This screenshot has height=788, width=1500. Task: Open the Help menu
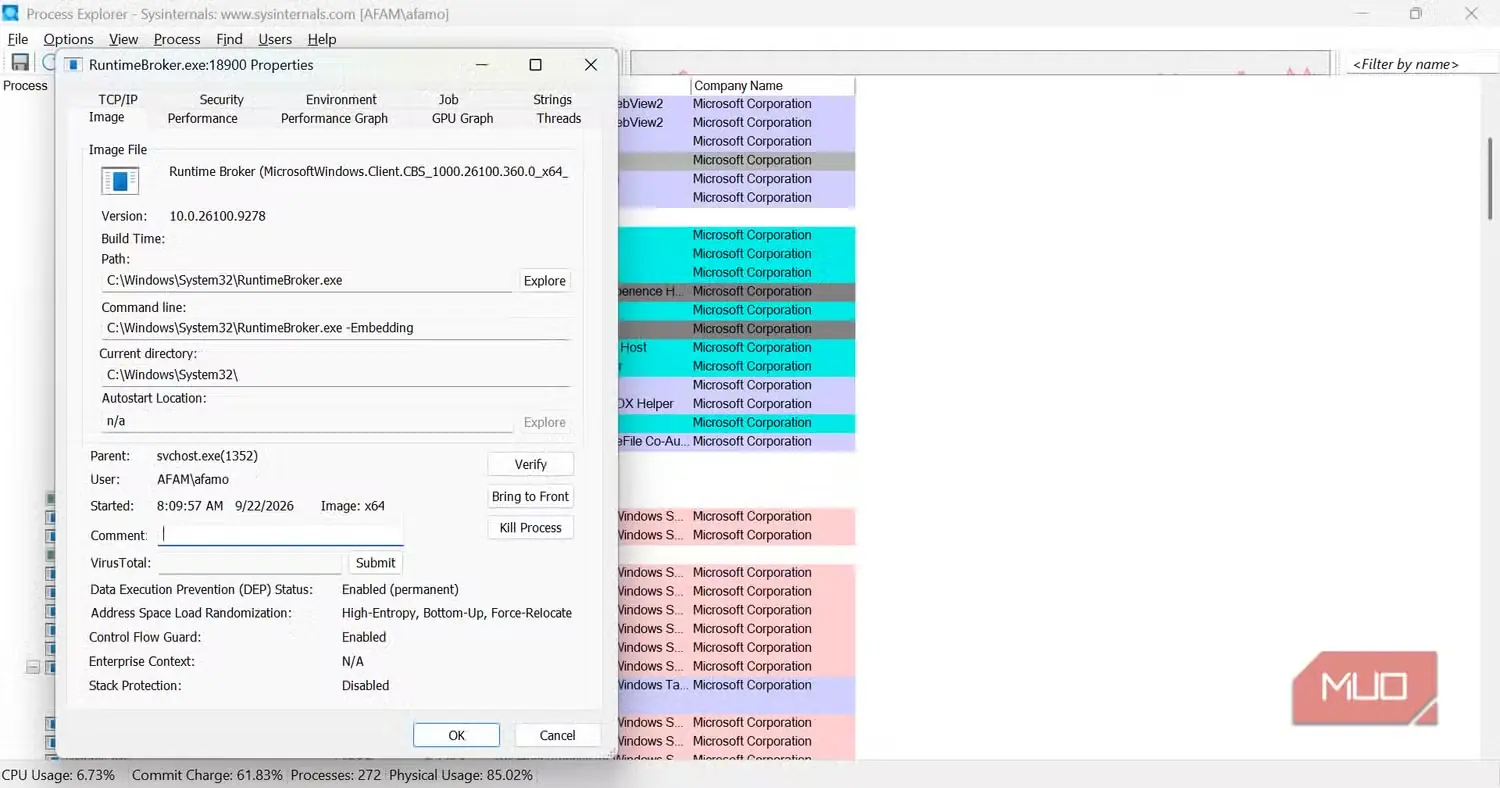point(322,39)
